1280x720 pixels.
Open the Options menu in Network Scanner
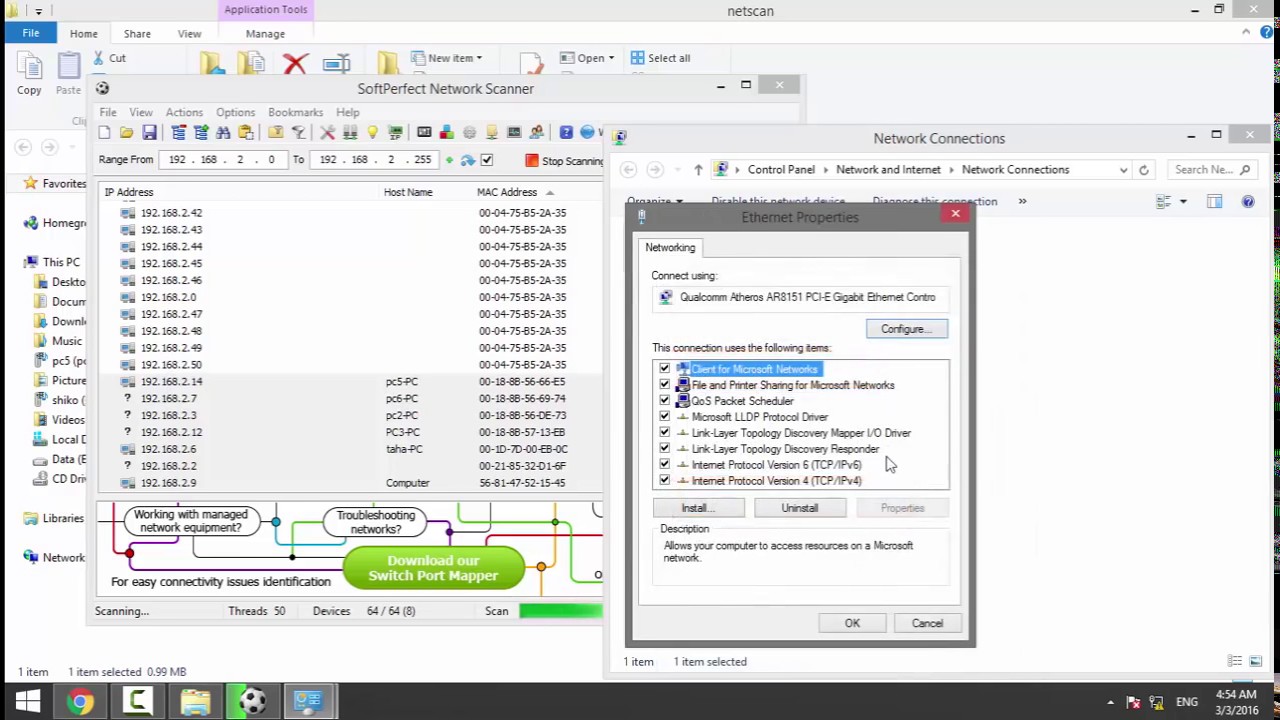pos(235,112)
